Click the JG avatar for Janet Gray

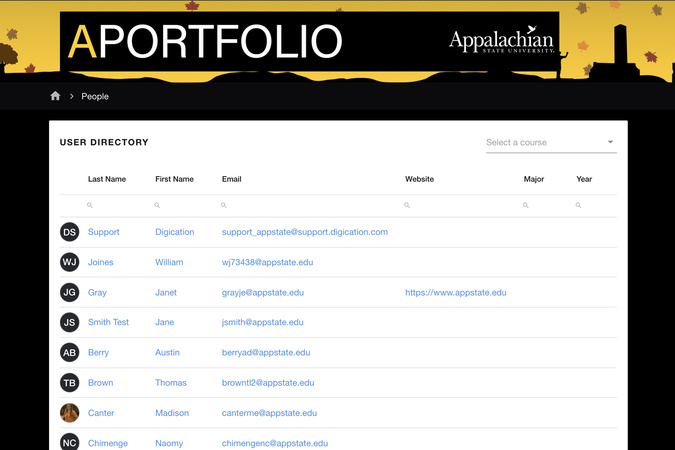[x=69, y=292]
